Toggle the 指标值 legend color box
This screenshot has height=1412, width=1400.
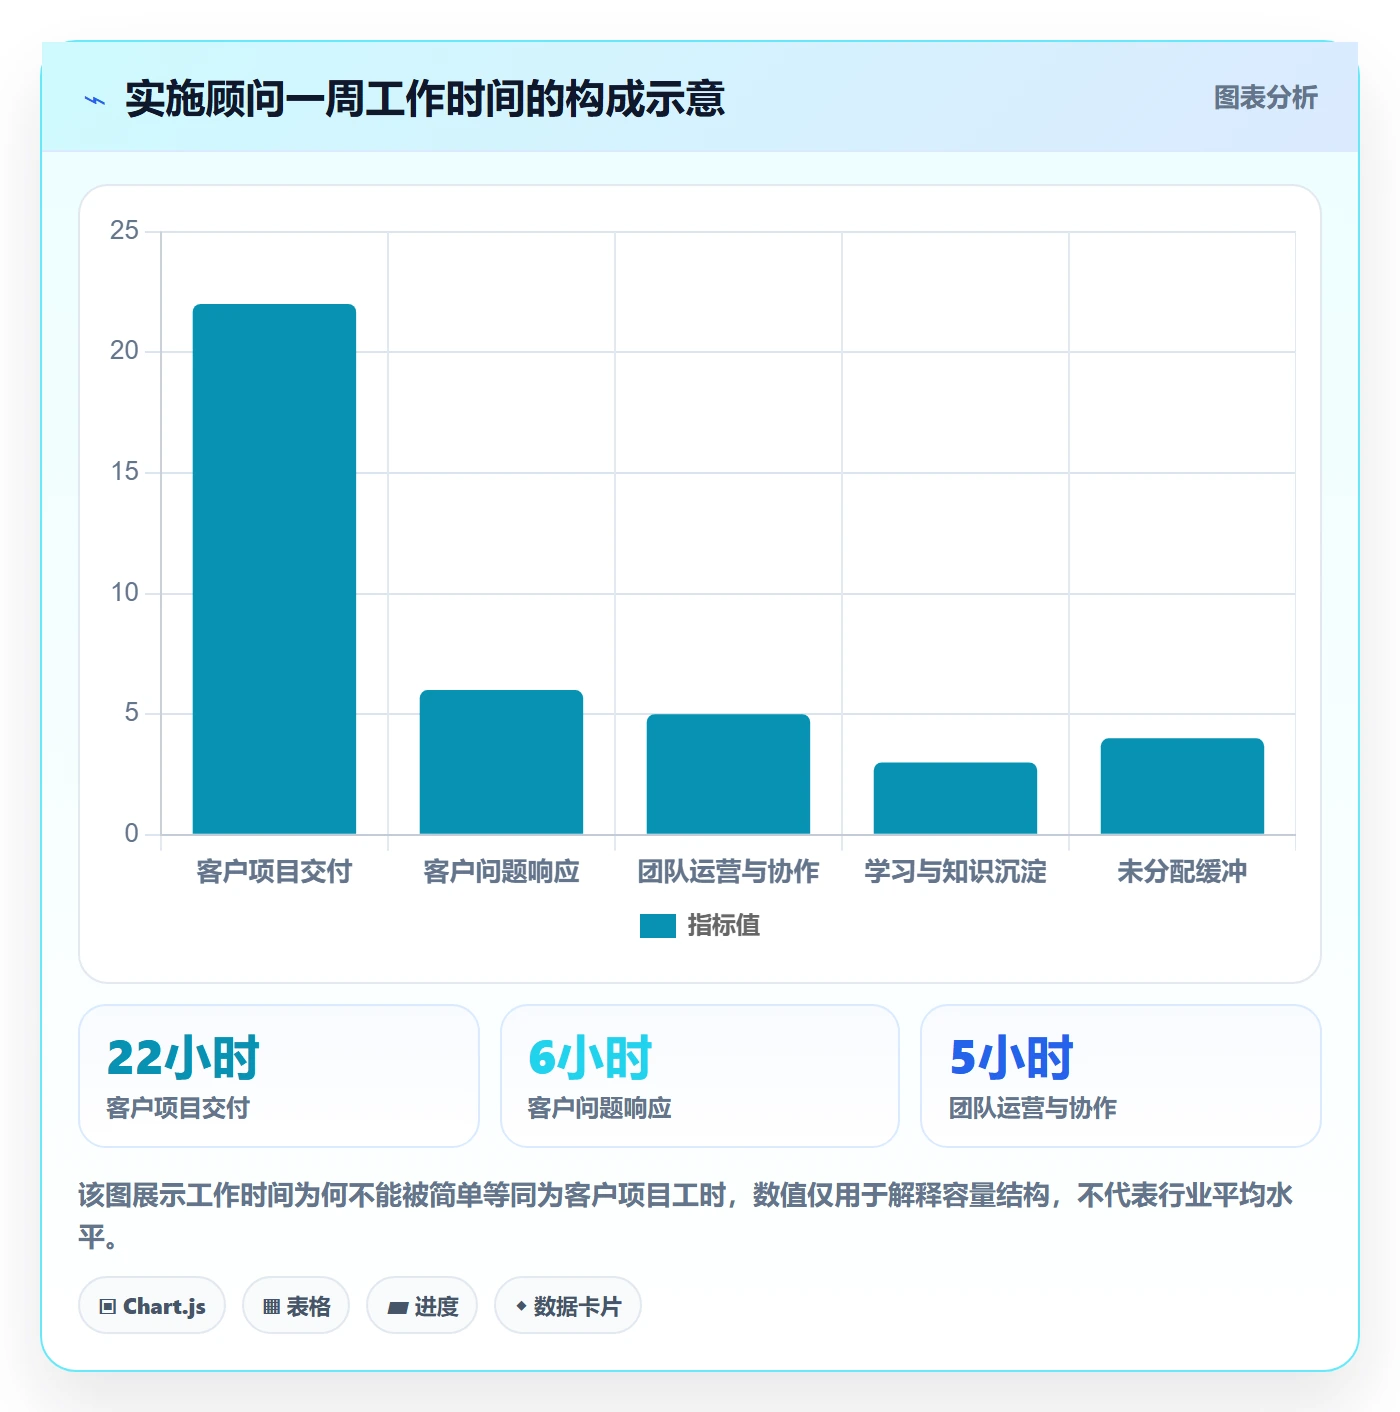[658, 926]
